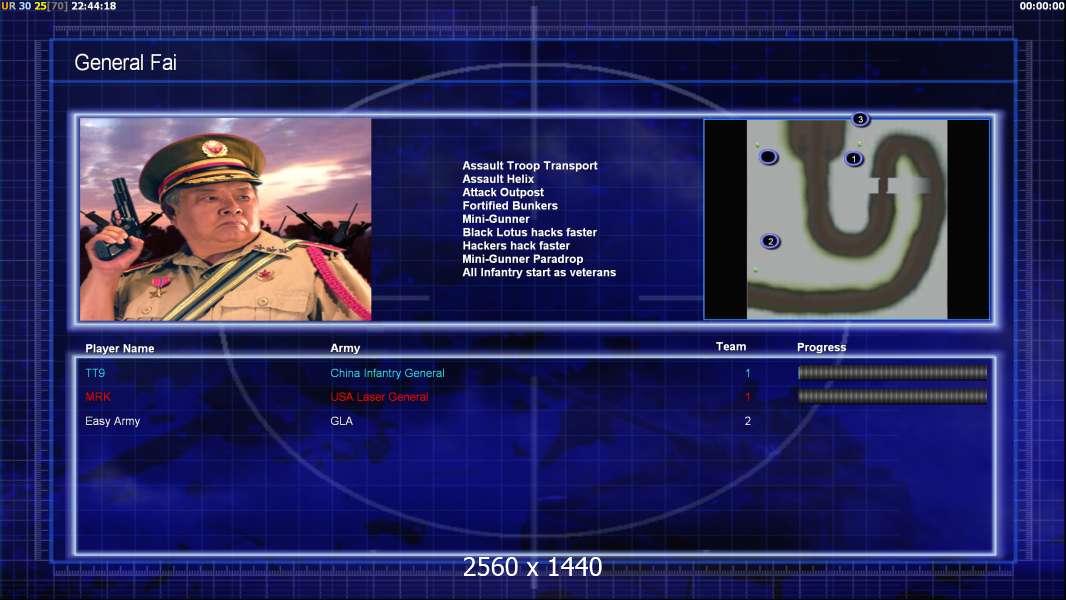The image size is (1066, 600).
Task: Click Black Lotus hacks faster text
Action: coord(529,232)
